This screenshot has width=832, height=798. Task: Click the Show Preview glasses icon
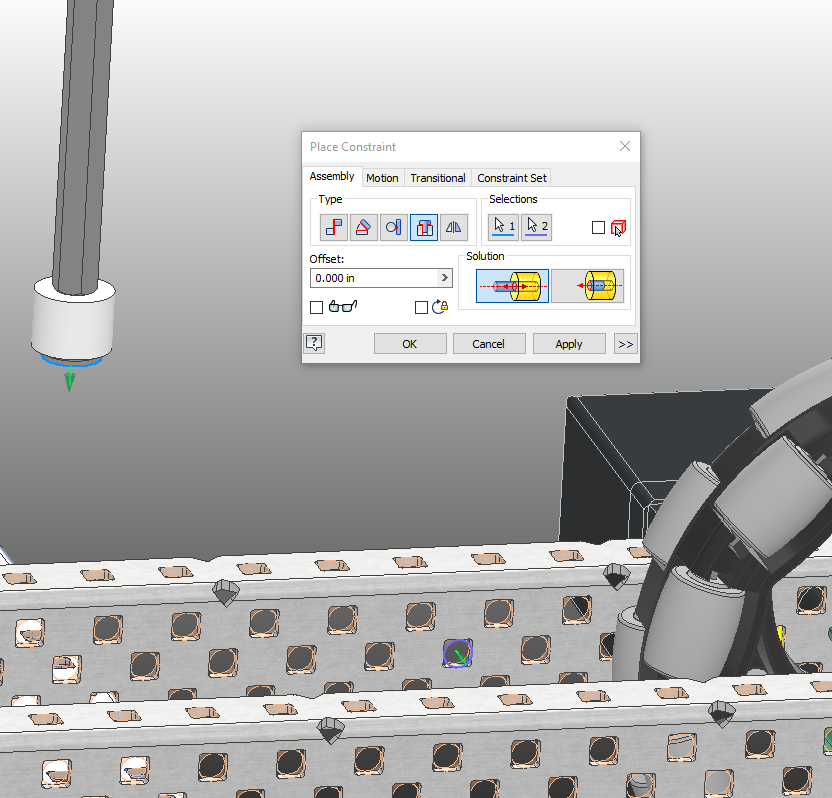pyautogui.click(x=343, y=306)
